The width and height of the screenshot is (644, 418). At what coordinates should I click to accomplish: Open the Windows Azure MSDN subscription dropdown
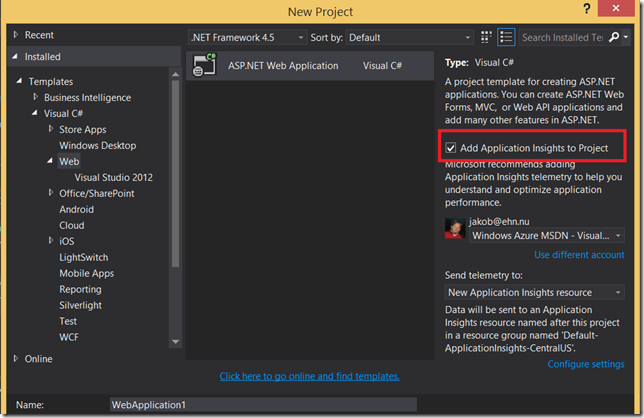click(x=547, y=236)
